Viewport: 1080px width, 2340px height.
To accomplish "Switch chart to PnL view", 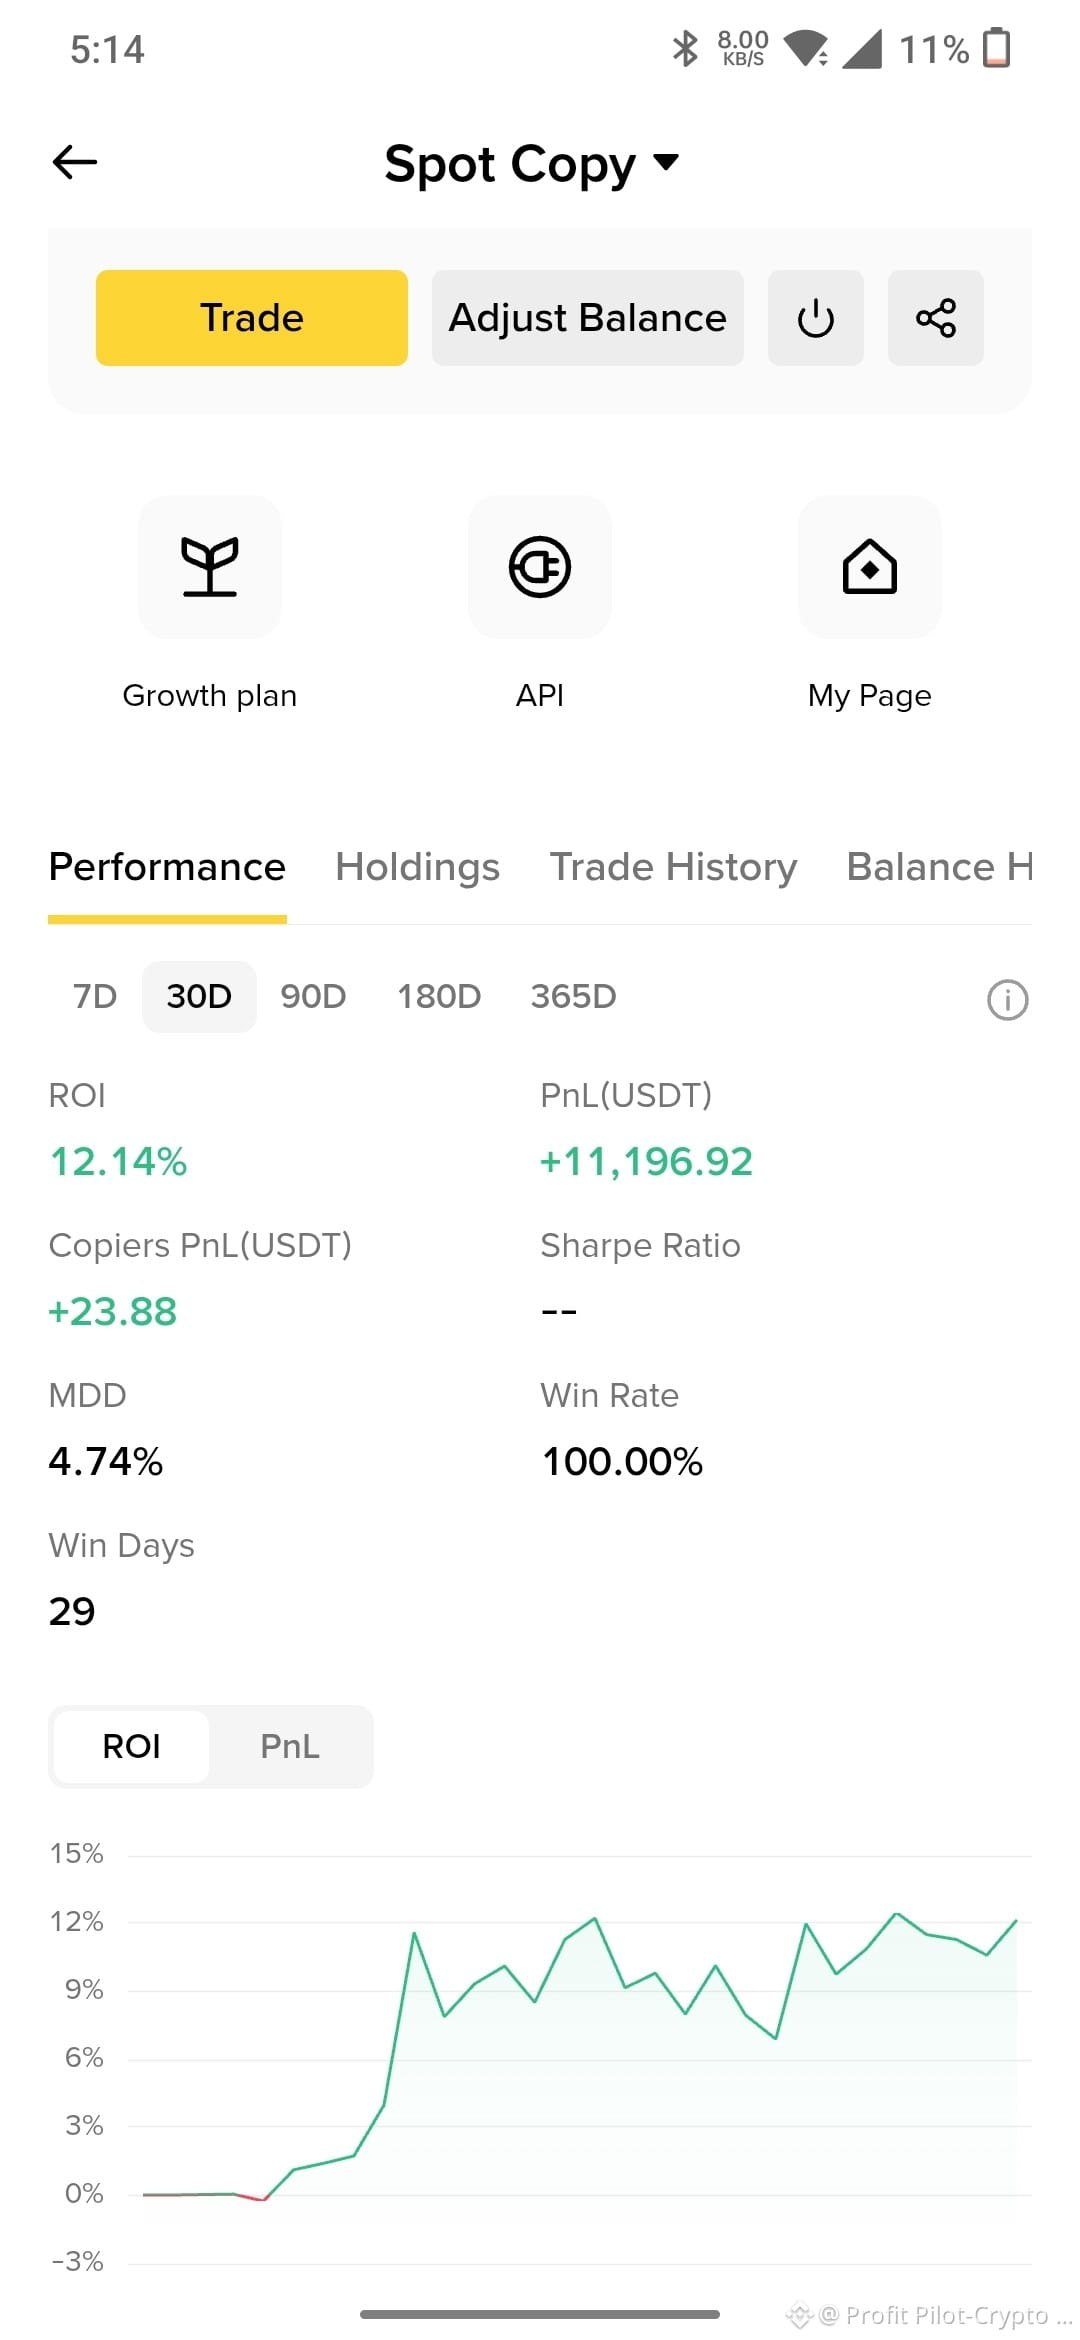I will tap(290, 1746).
